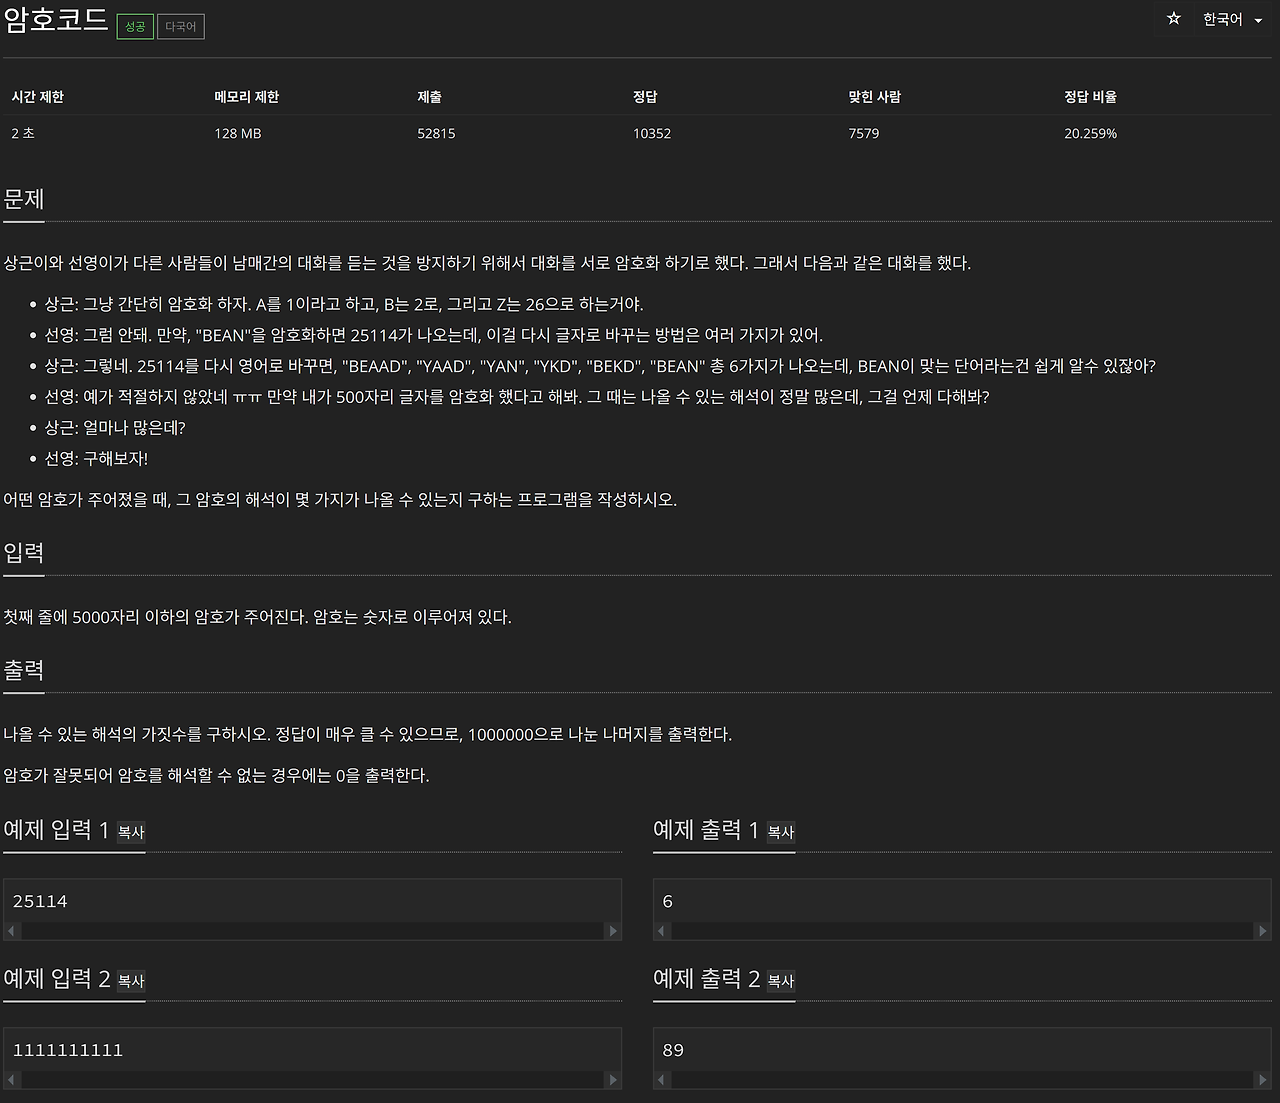Open submissions via the 52815 count
The width and height of the screenshot is (1280, 1103).
tap(437, 132)
